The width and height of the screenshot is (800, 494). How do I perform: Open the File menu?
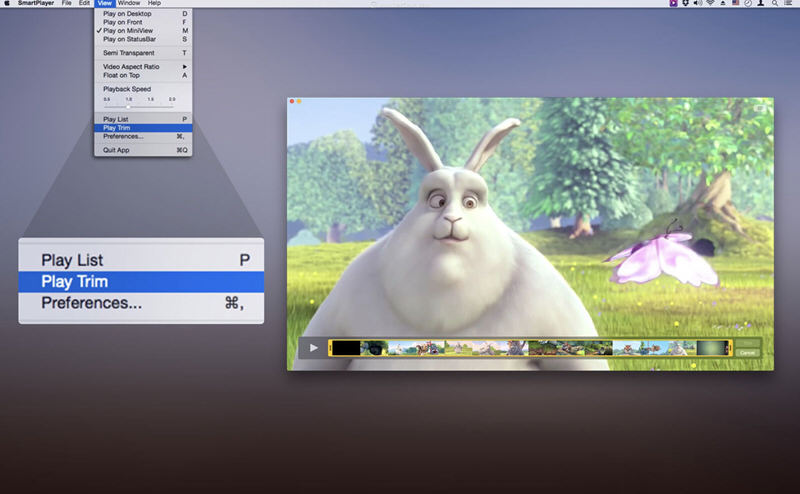tap(66, 3)
